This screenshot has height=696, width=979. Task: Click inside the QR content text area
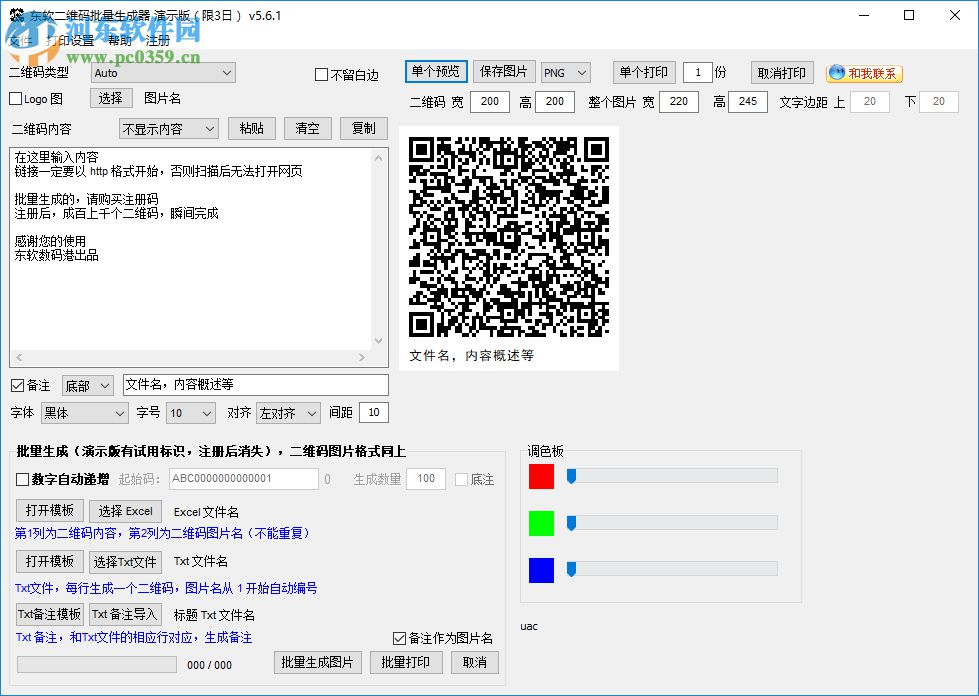(x=190, y=250)
